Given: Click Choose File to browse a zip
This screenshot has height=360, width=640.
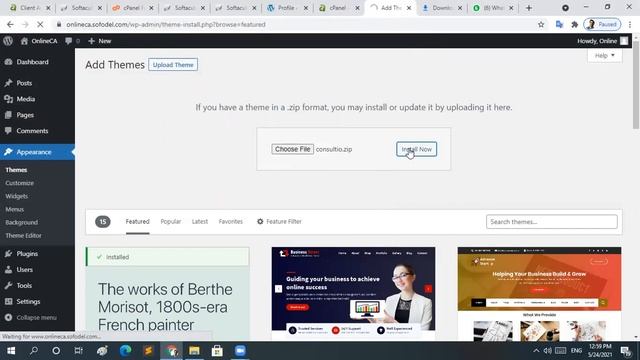Looking at the screenshot, I should [292, 149].
